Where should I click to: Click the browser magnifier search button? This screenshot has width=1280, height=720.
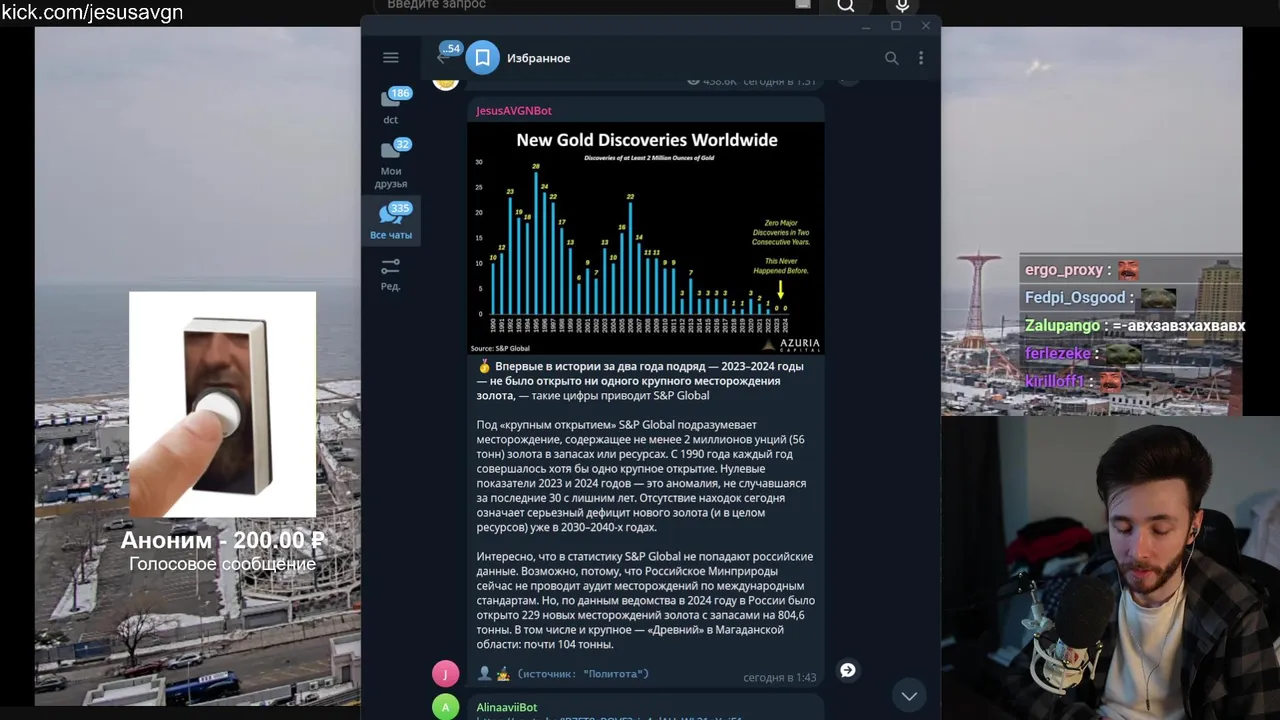(x=846, y=5)
